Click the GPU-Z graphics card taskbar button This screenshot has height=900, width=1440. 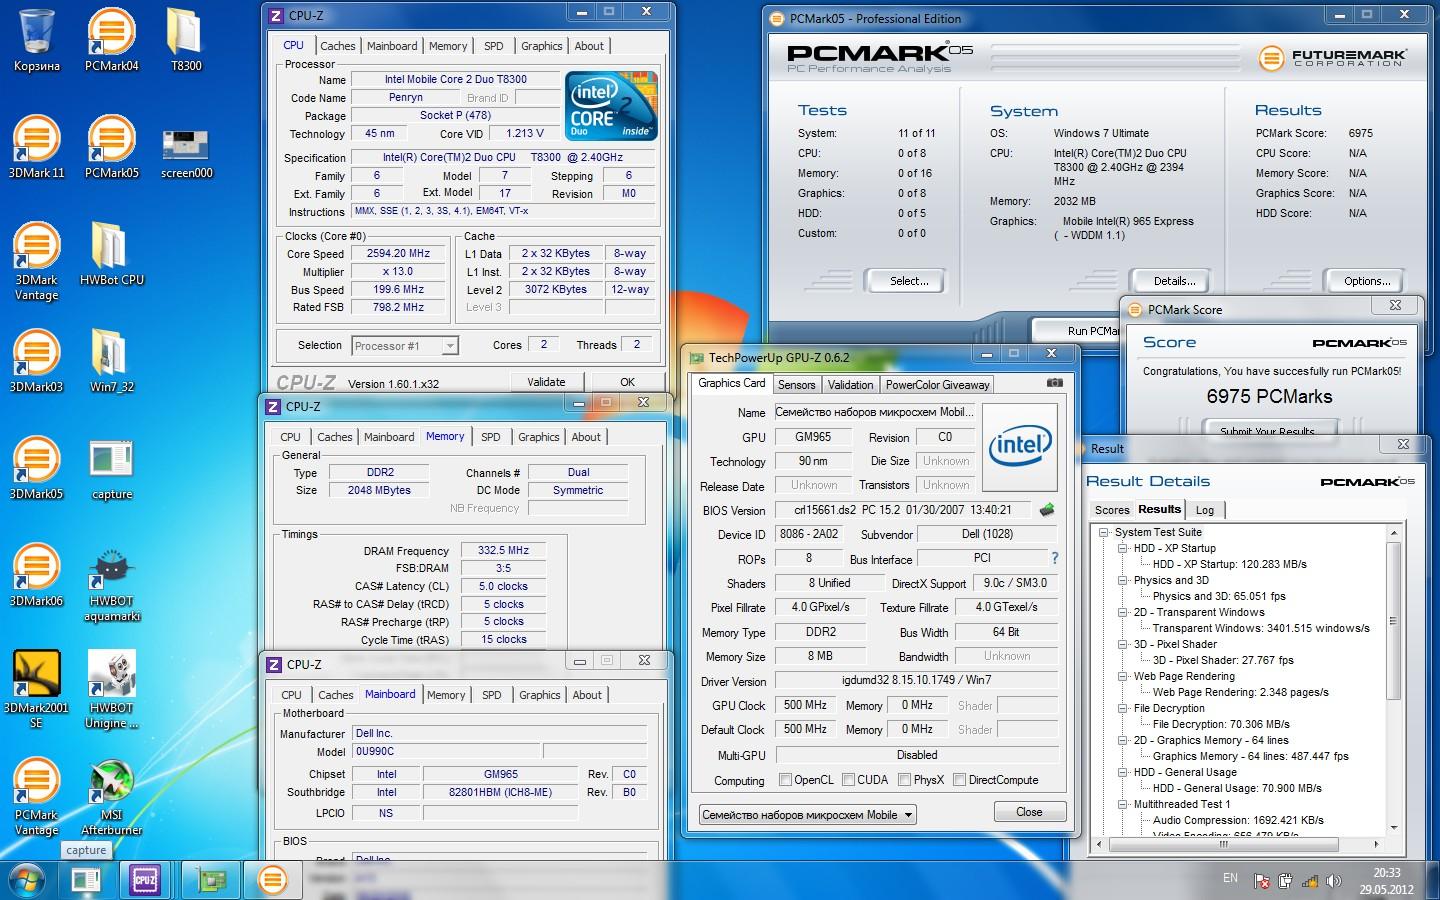pyautogui.click(x=211, y=880)
